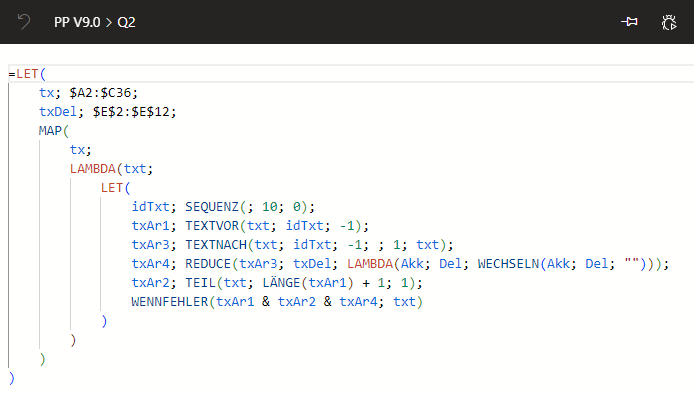The width and height of the screenshot is (694, 395).
Task: Click the range $E$2:$E$12
Action: tap(131, 112)
